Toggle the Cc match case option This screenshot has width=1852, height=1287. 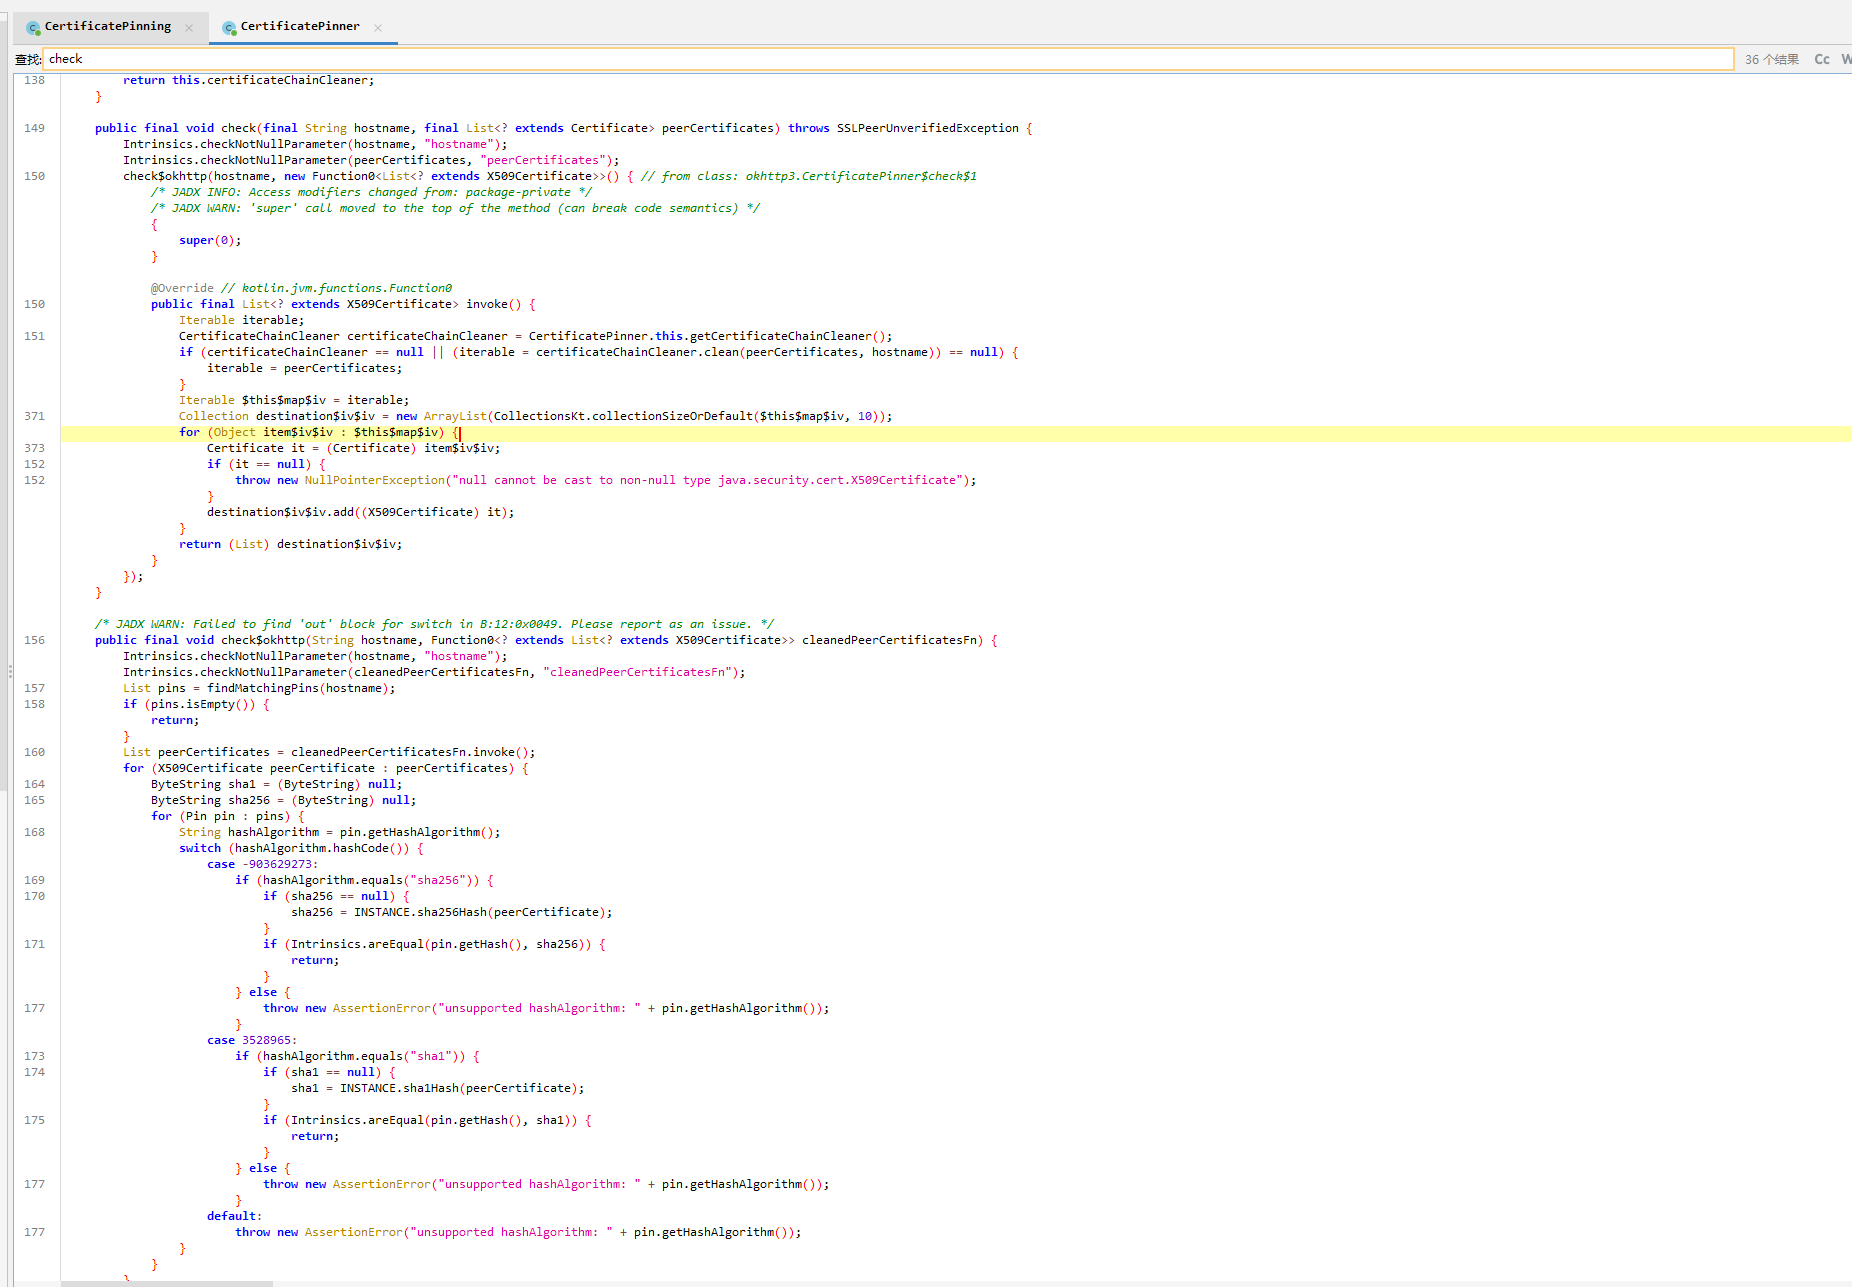(1821, 60)
